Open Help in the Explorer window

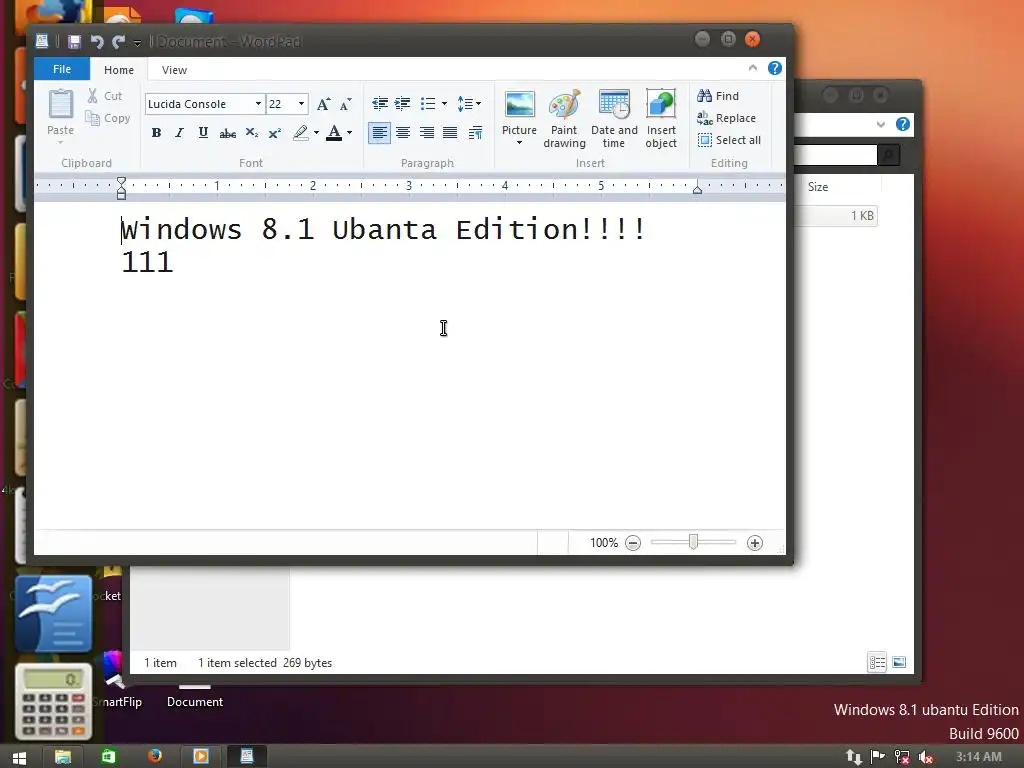(903, 124)
